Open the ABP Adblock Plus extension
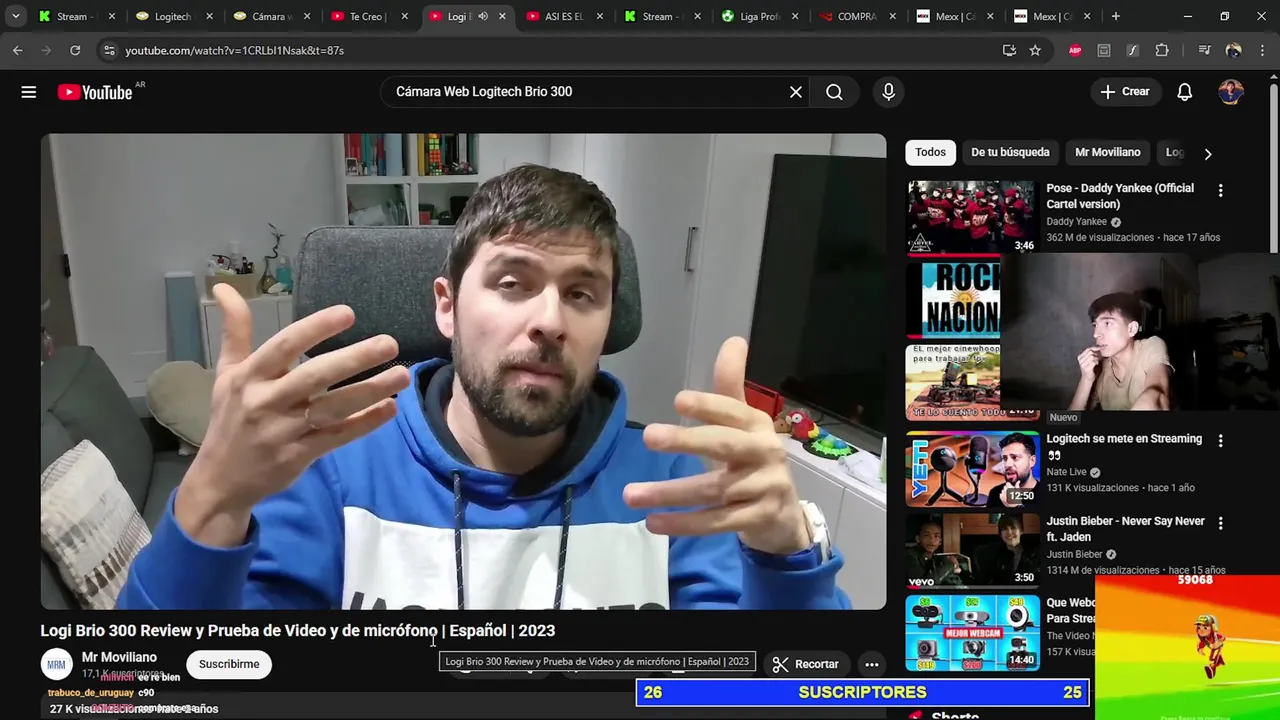The width and height of the screenshot is (1280, 720). (1075, 50)
